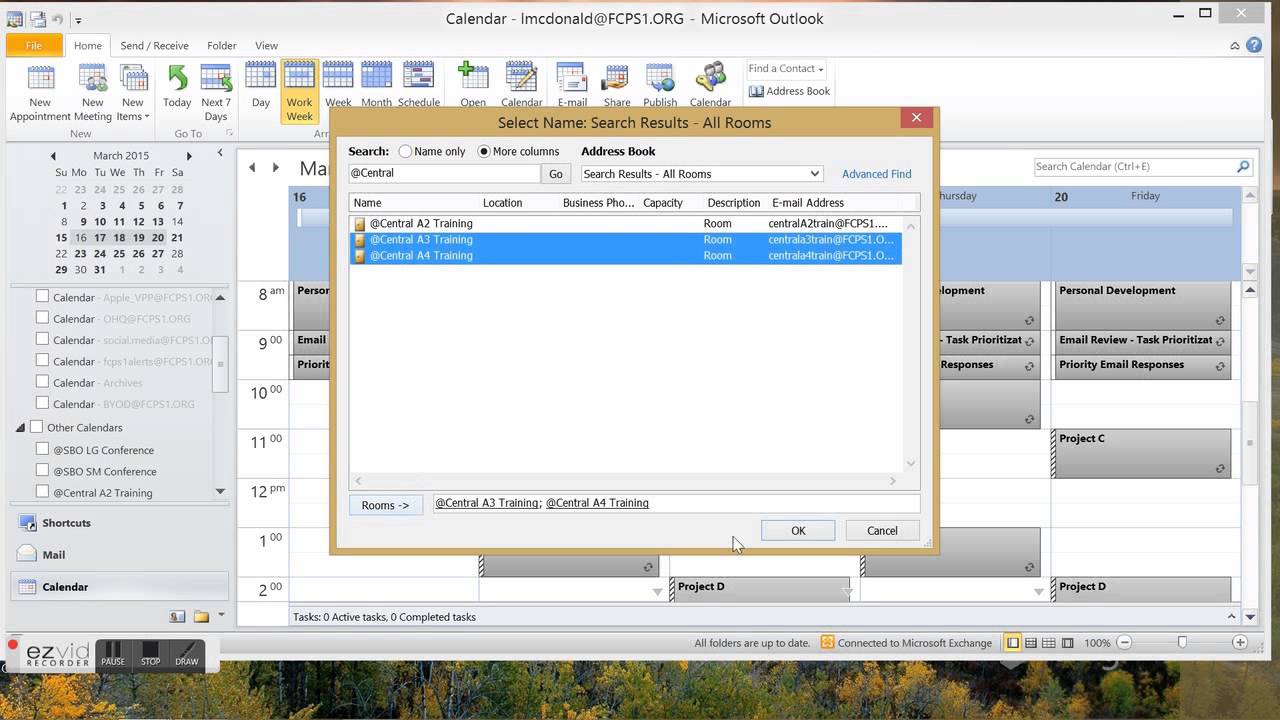Go to previous month in date navigator
The width and height of the screenshot is (1280, 720).
(53, 156)
